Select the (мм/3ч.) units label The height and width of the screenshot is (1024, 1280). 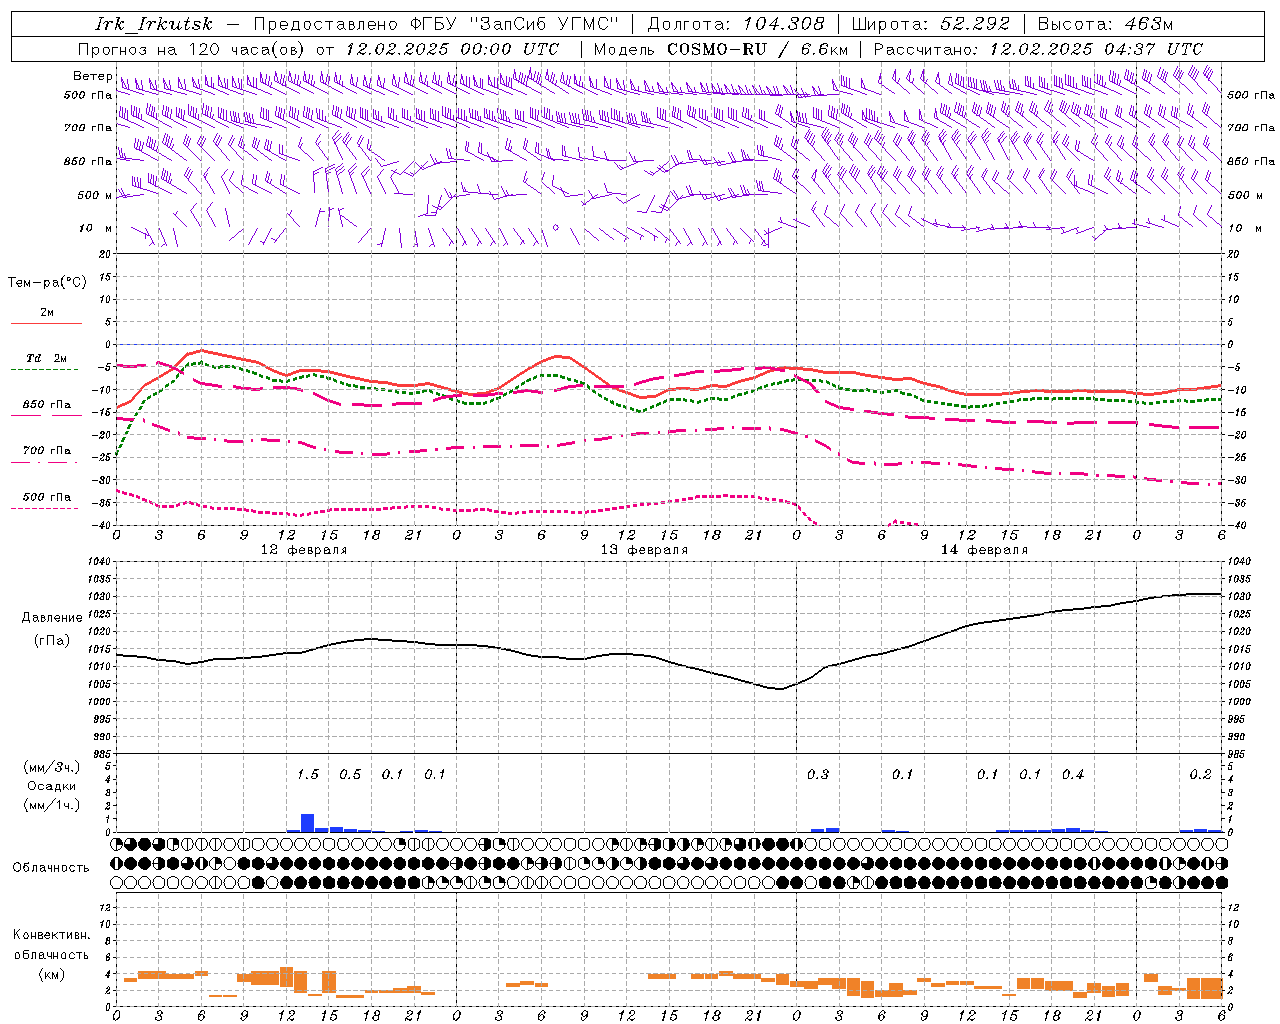[51, 767]
